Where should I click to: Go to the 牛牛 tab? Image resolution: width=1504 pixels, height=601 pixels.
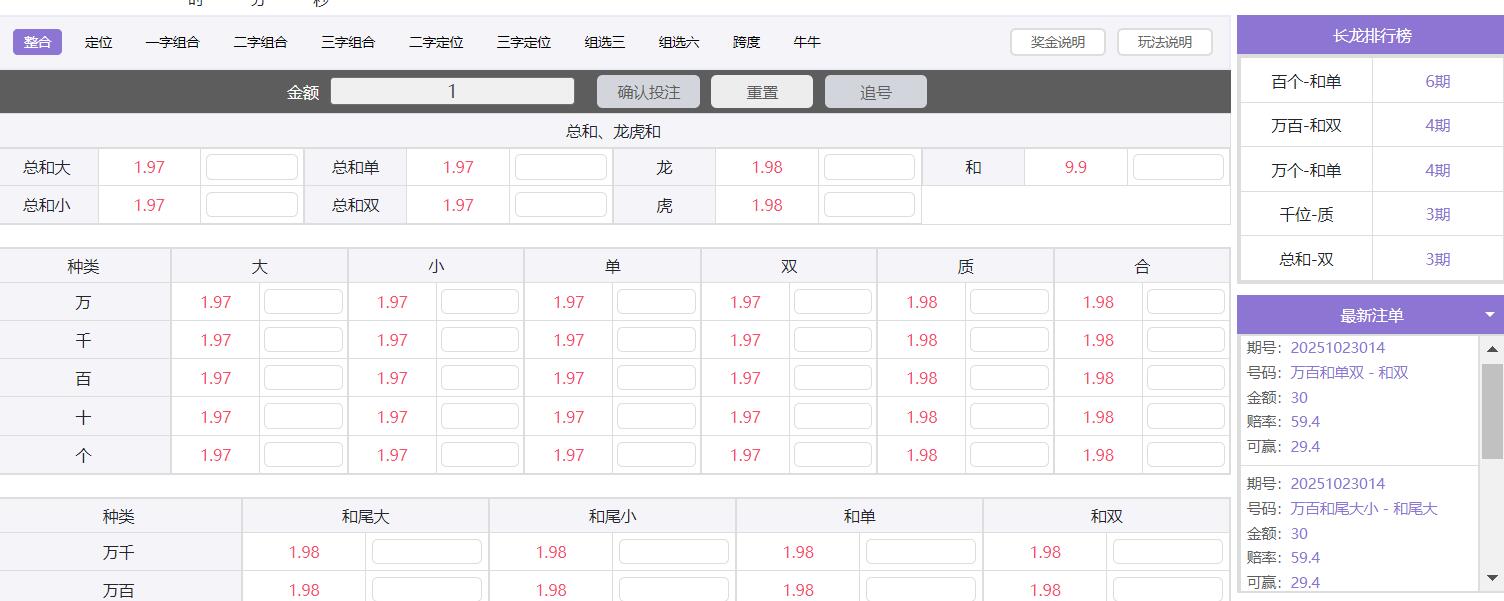[806, 42]
